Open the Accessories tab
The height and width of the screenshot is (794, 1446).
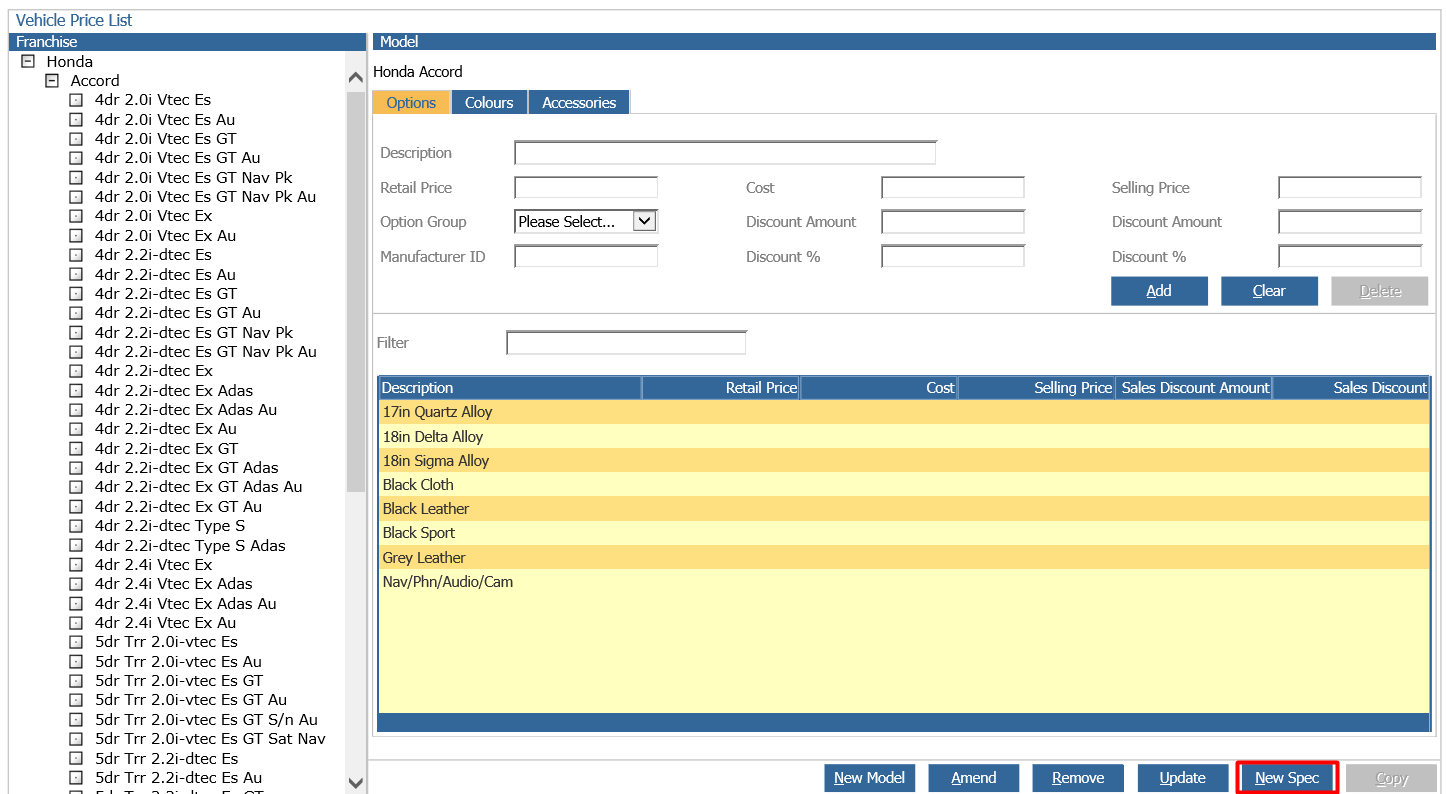coord(579,102)
